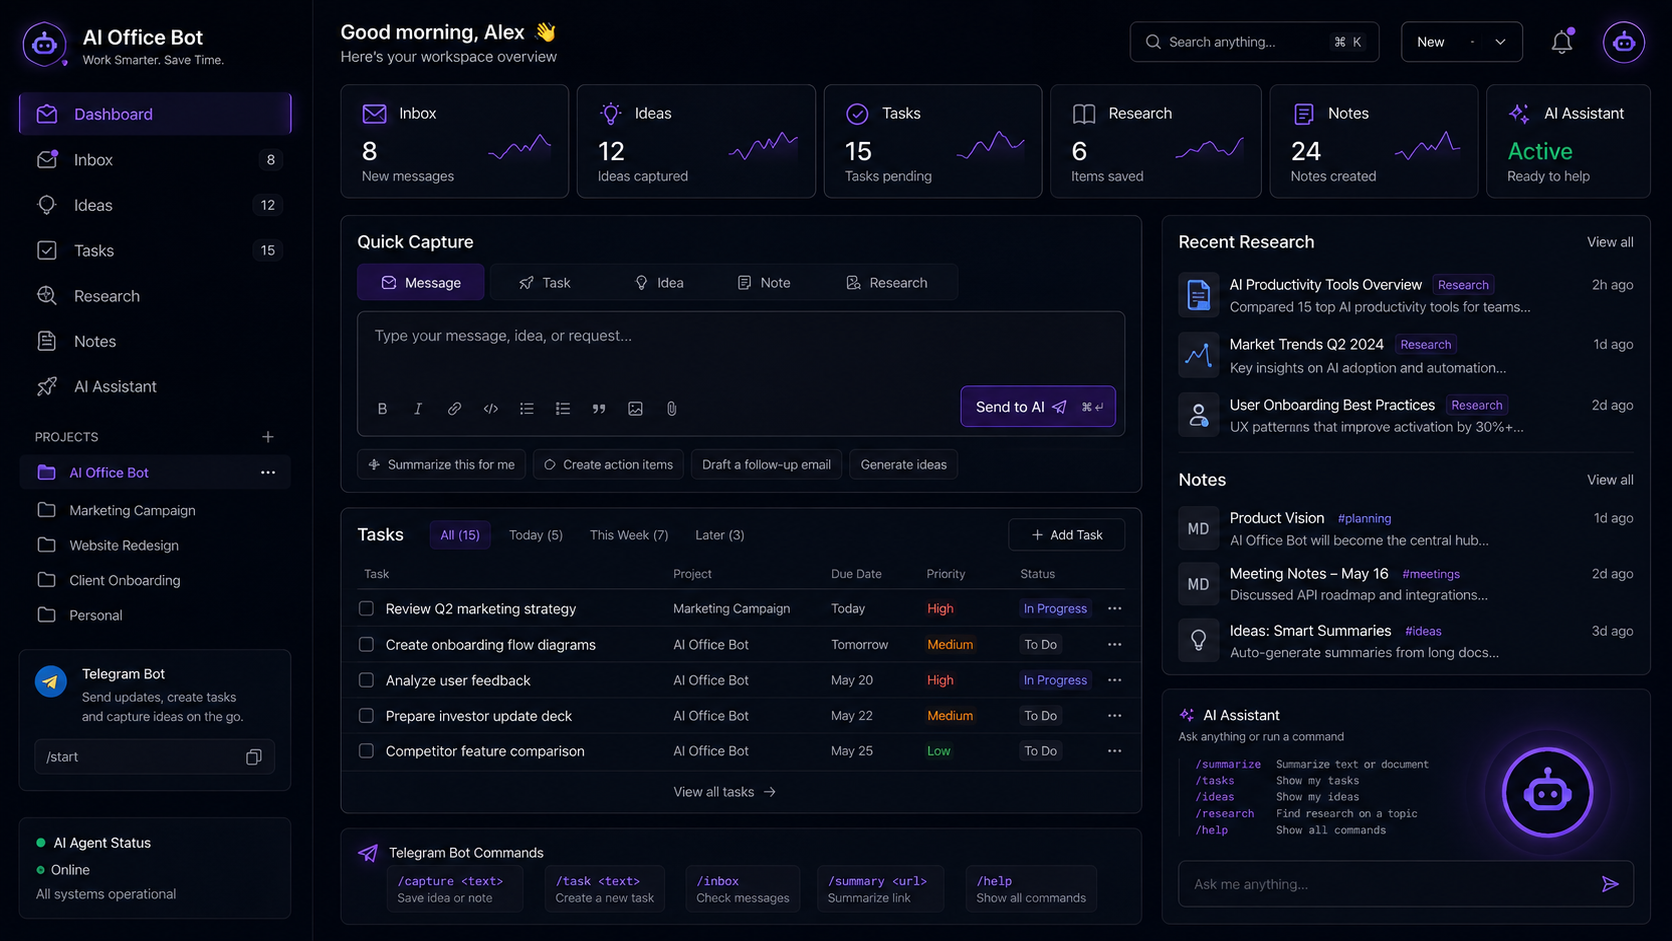Check the Create onboarding flow diagrams task
Viewport: 1672px width, 941px height.
(366, 644)
